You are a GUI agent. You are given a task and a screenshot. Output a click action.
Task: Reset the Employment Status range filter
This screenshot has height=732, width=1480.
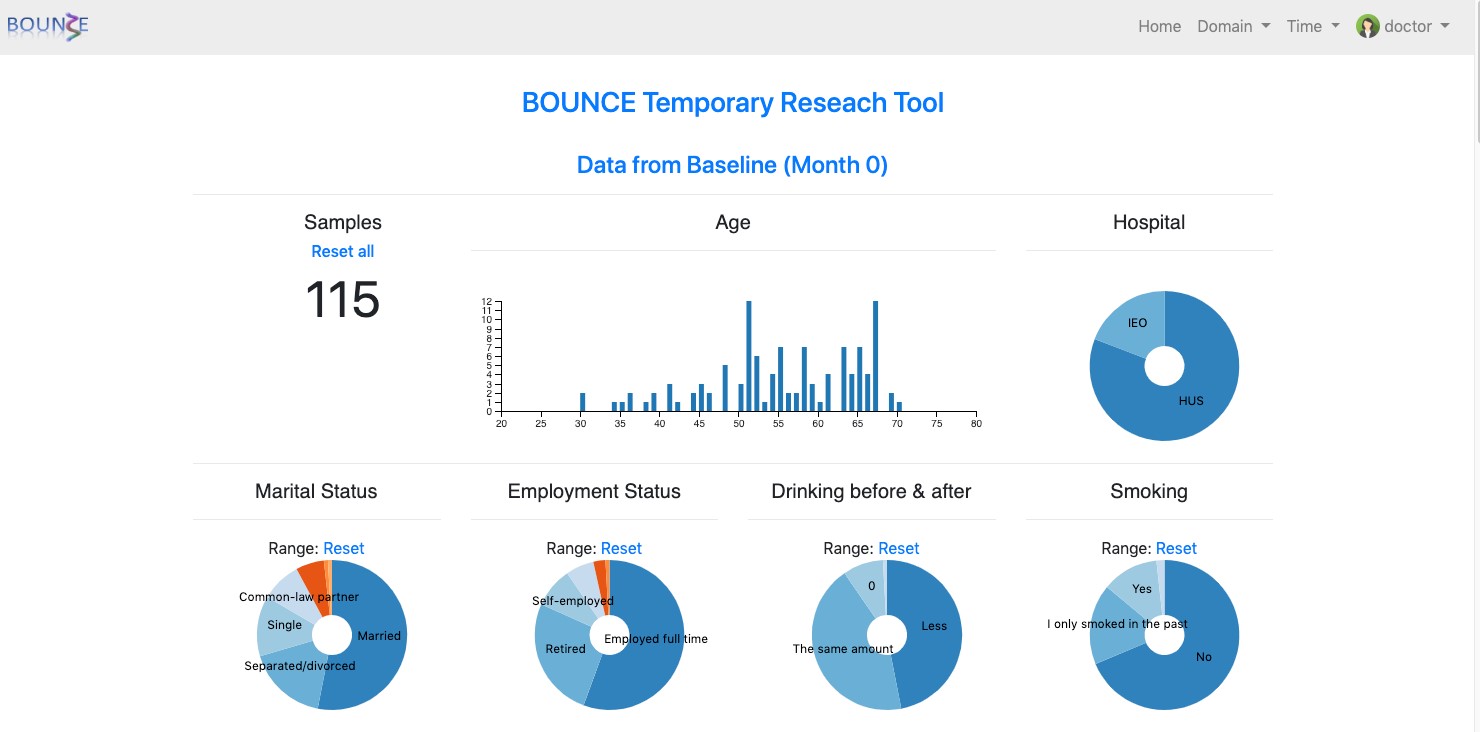621,548
